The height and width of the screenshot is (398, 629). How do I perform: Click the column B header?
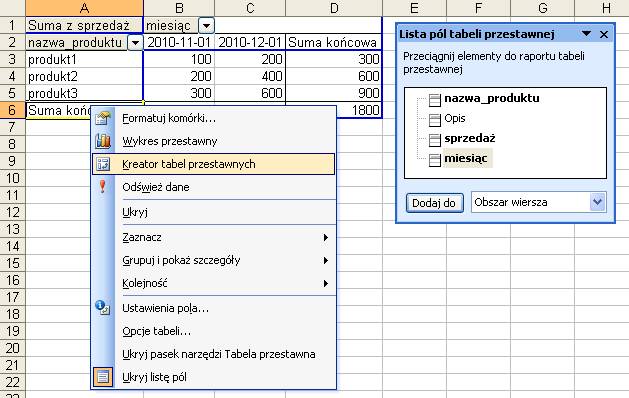coord(179,8)
